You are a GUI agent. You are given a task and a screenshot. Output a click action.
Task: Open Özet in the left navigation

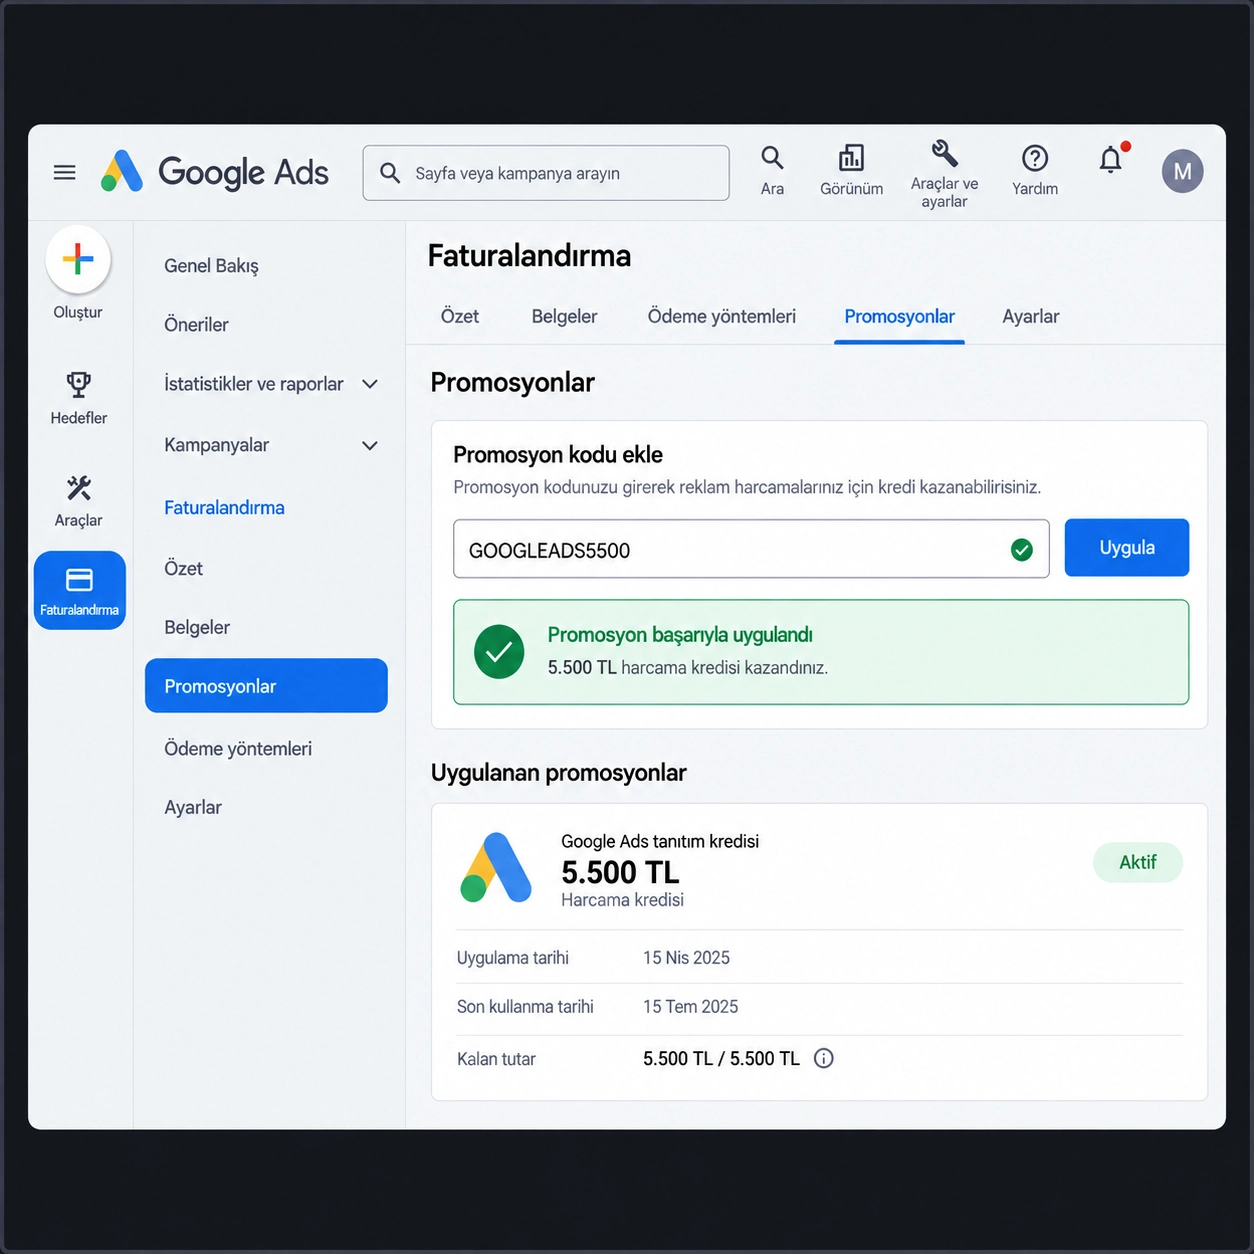[183, 568]
